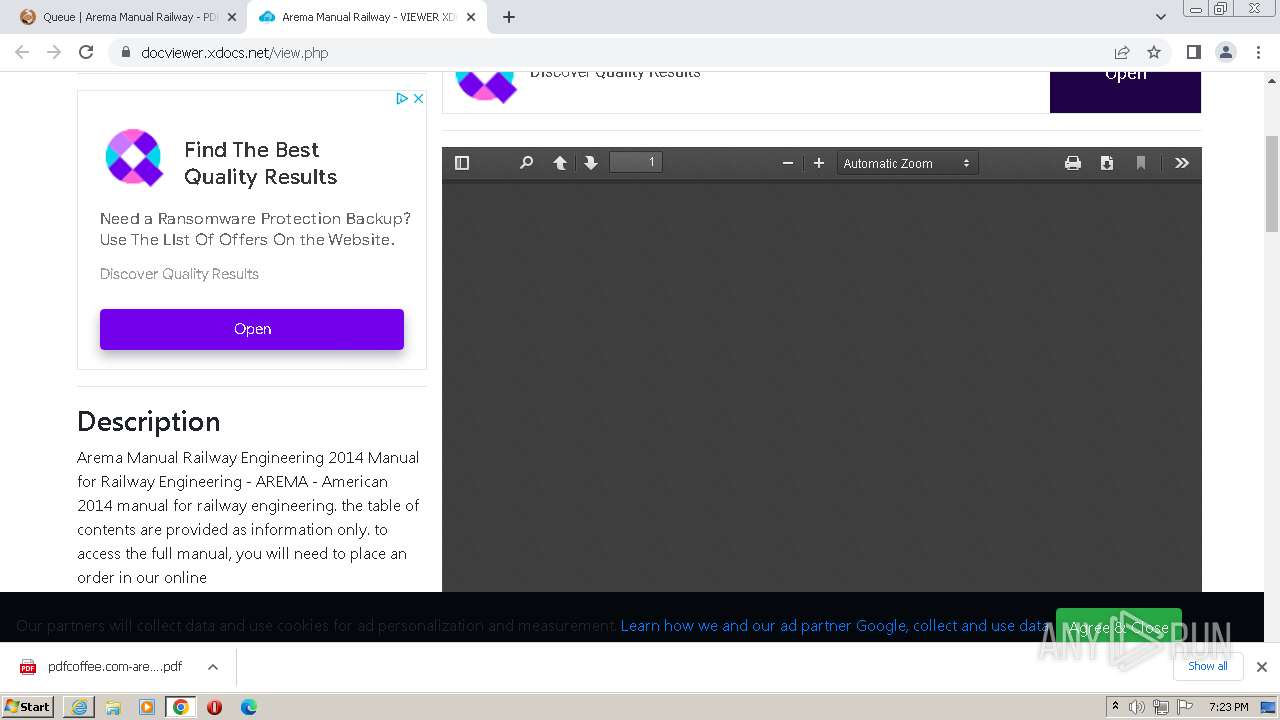Close the downloads bar
The width and height of the screenshot is (1280, 720).
(x=1262, y=667)
